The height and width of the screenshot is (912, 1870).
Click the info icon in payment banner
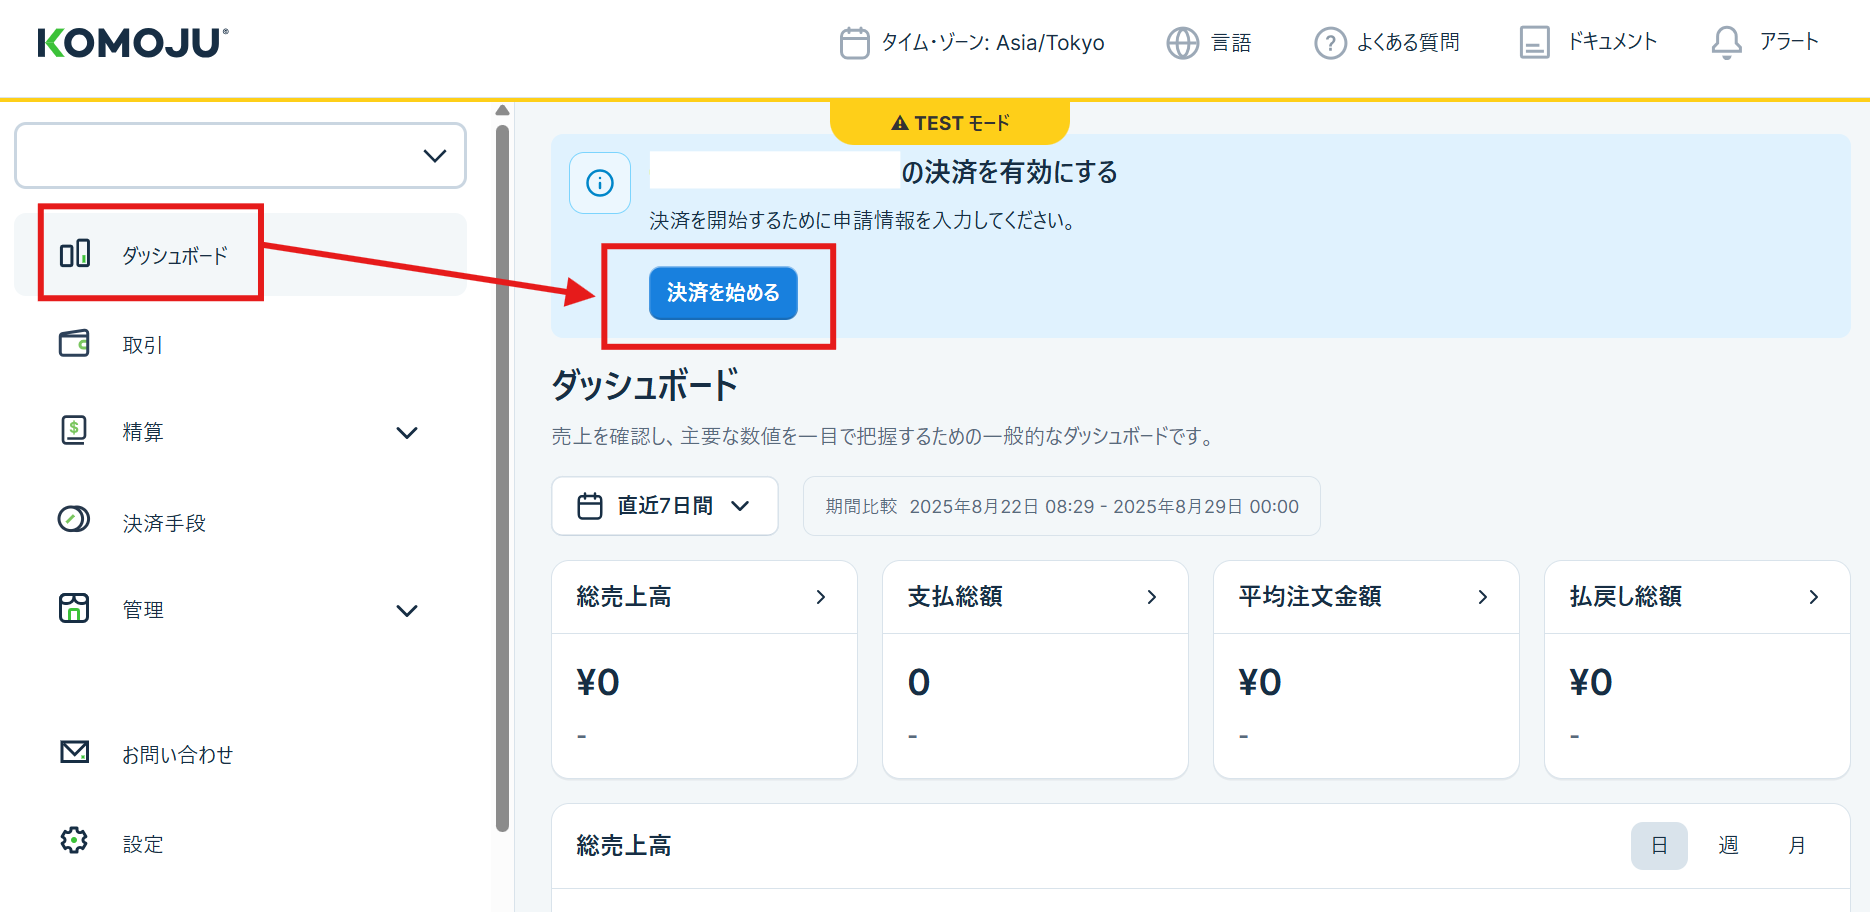coord(600,183)
